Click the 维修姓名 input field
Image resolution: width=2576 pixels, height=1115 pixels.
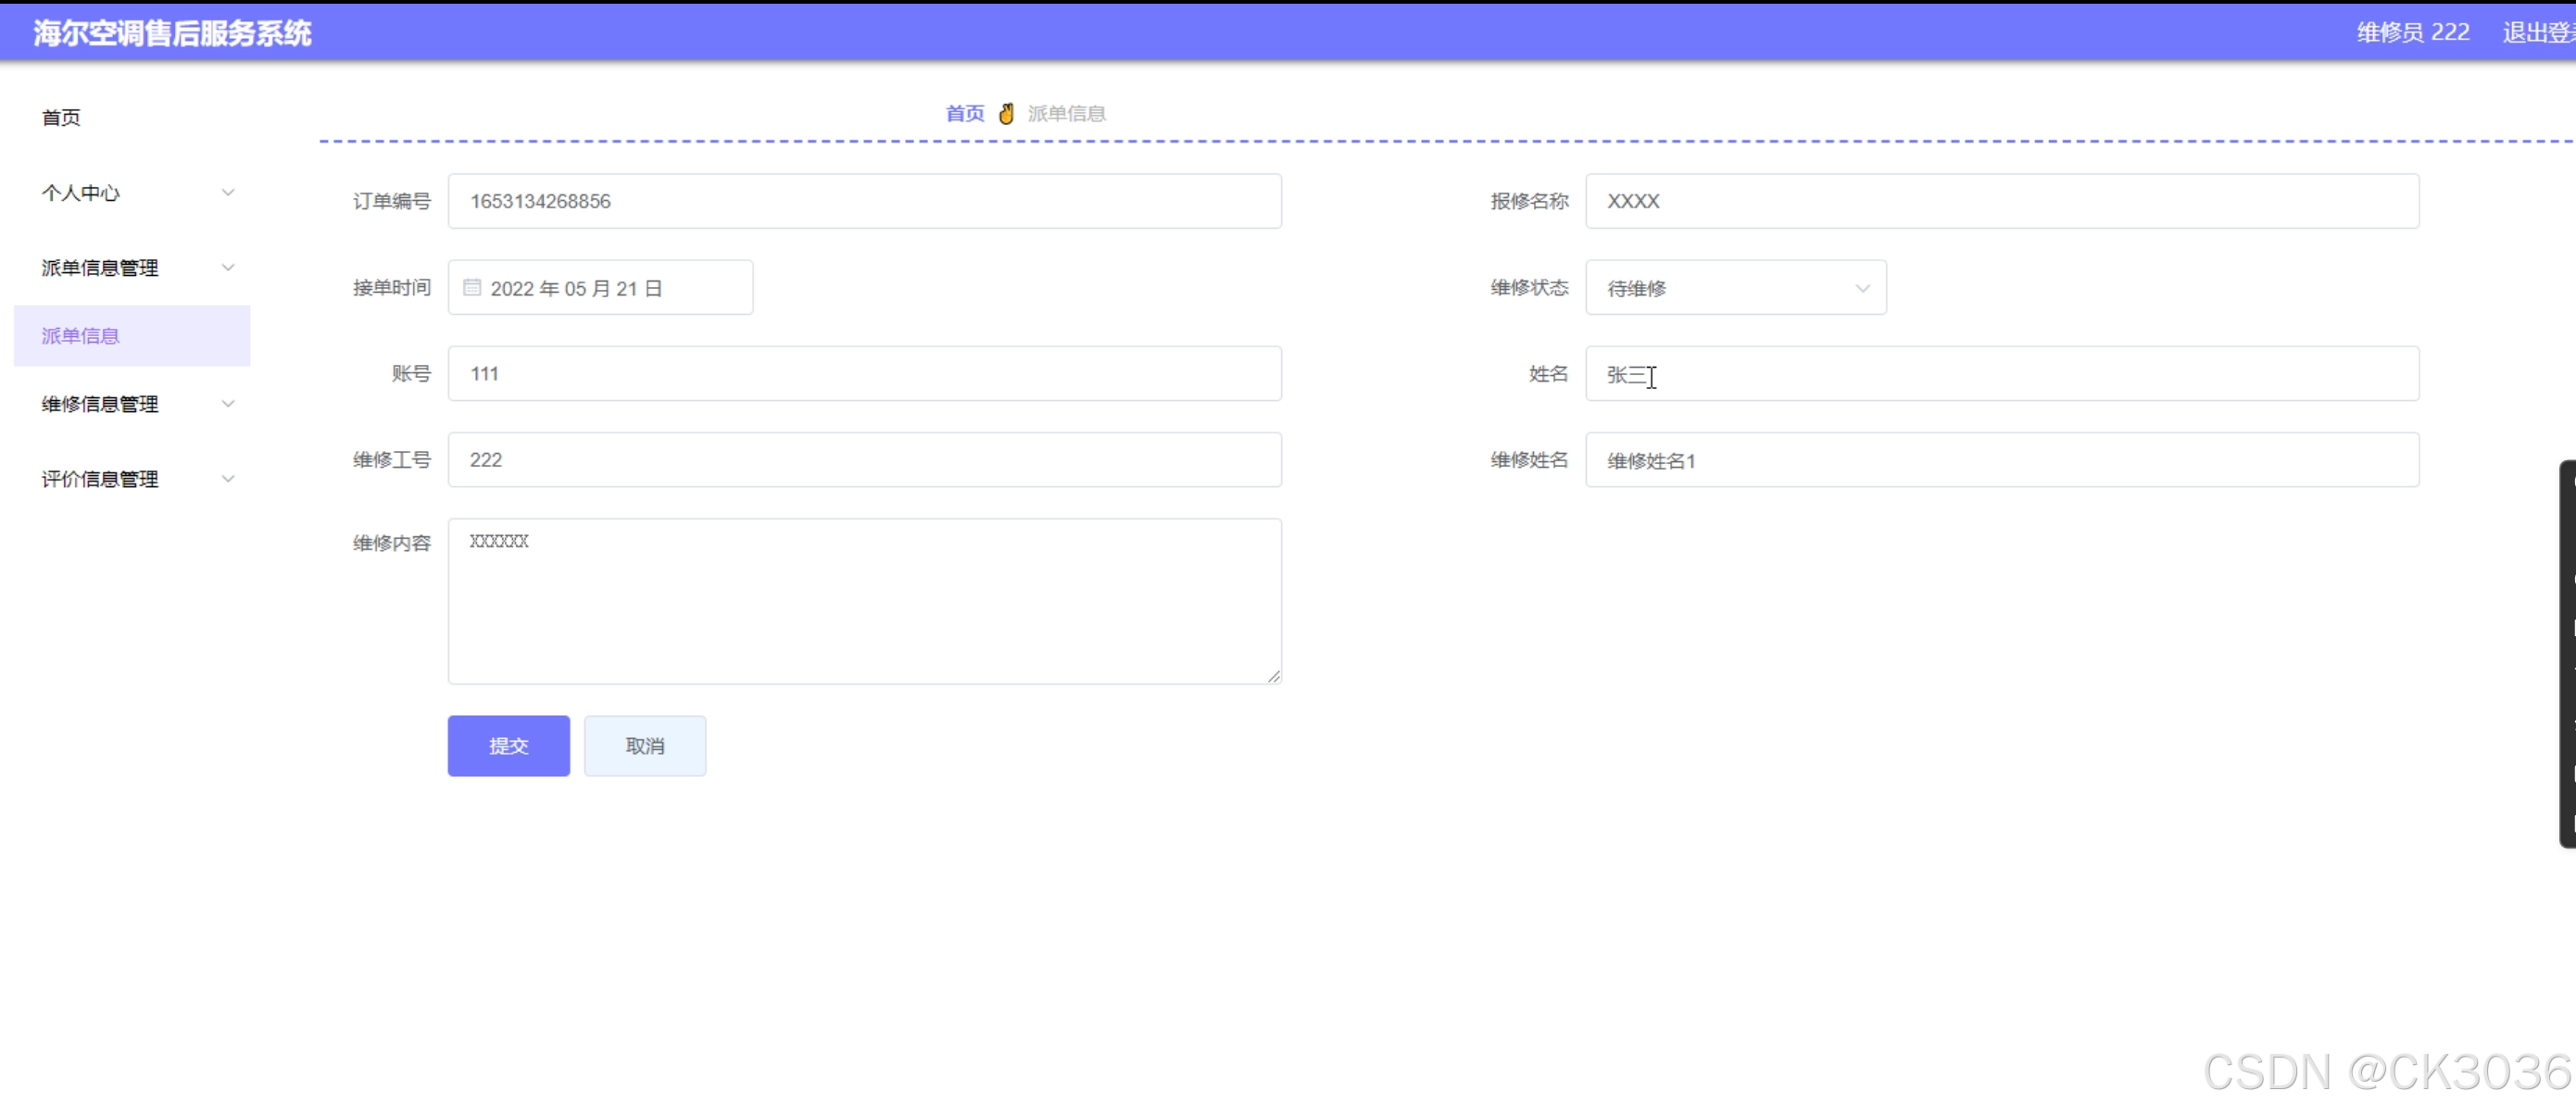[x=2001, y=460]
